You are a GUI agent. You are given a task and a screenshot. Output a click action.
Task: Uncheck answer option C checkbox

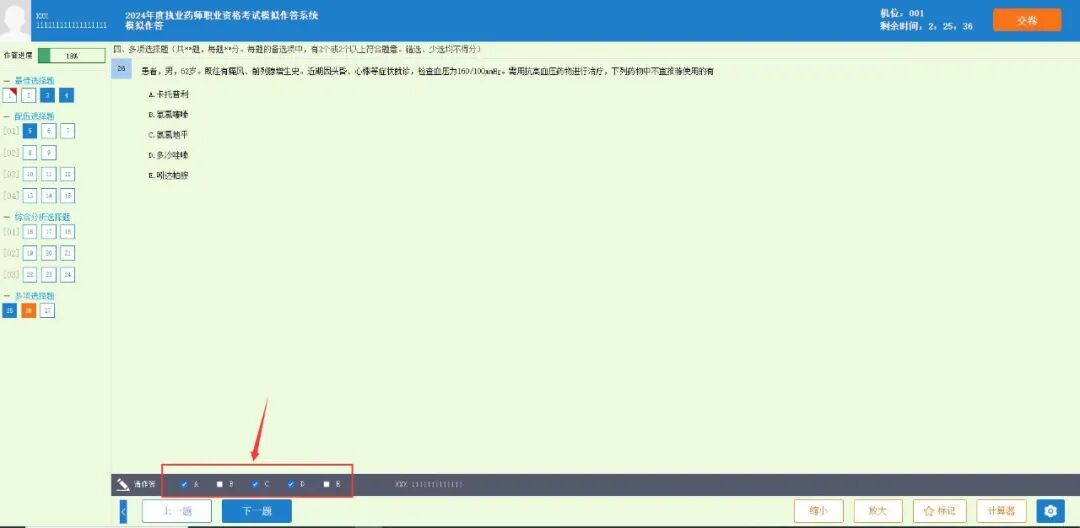point(255,485)
